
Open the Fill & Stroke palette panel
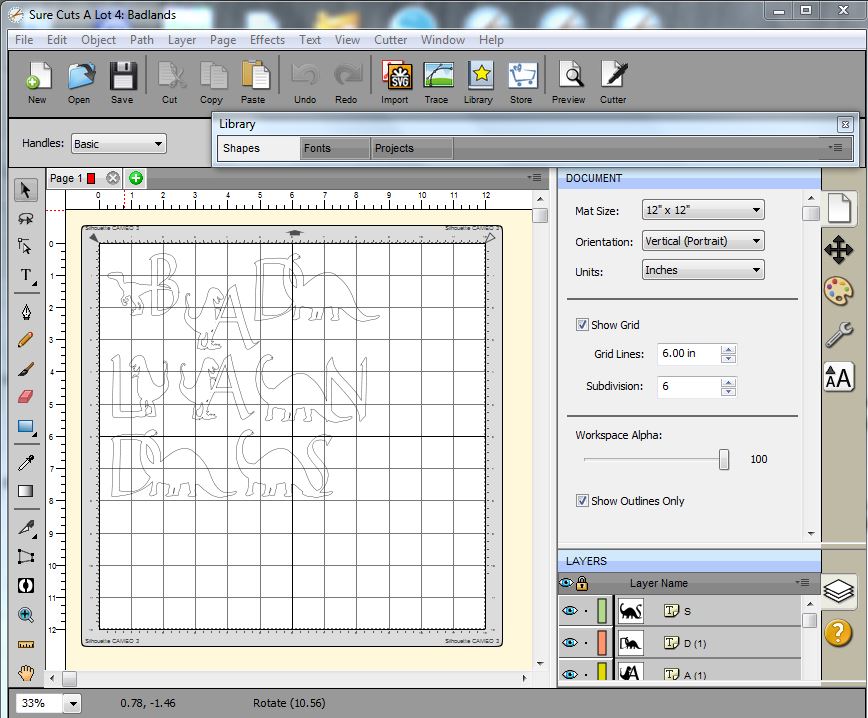click(x=838, y=291)
